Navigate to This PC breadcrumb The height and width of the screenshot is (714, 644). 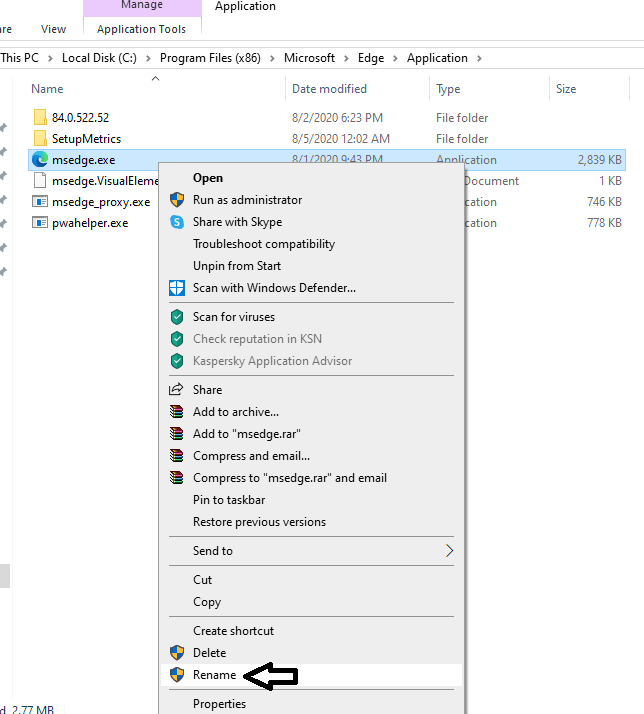coord(20,58)
